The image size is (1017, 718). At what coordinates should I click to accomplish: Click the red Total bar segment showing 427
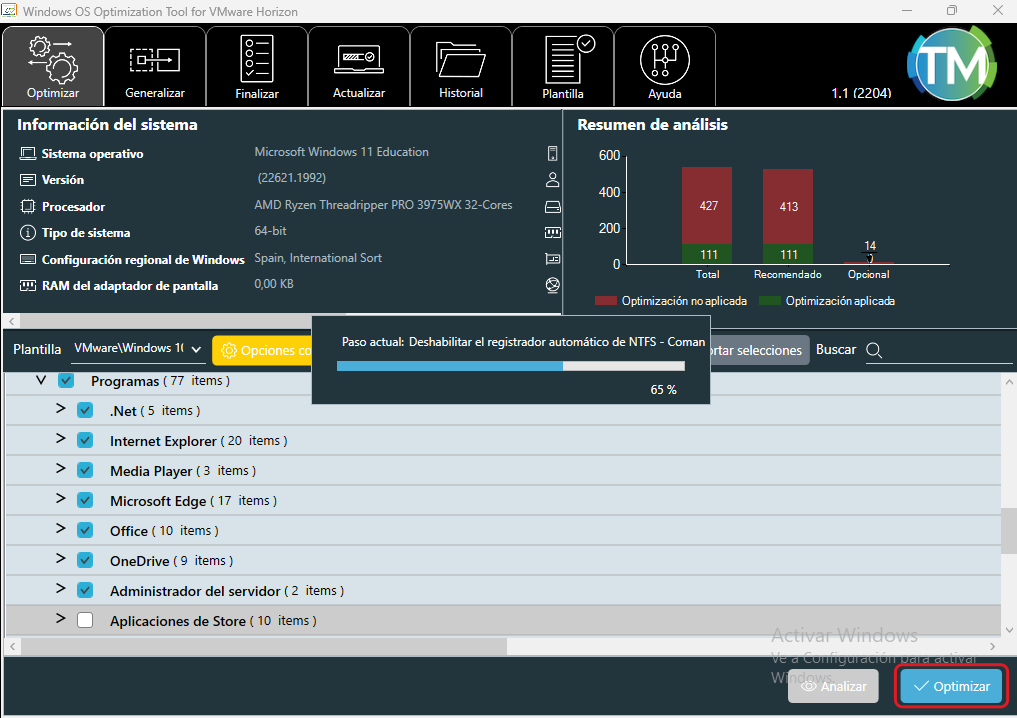coord(707,205)
